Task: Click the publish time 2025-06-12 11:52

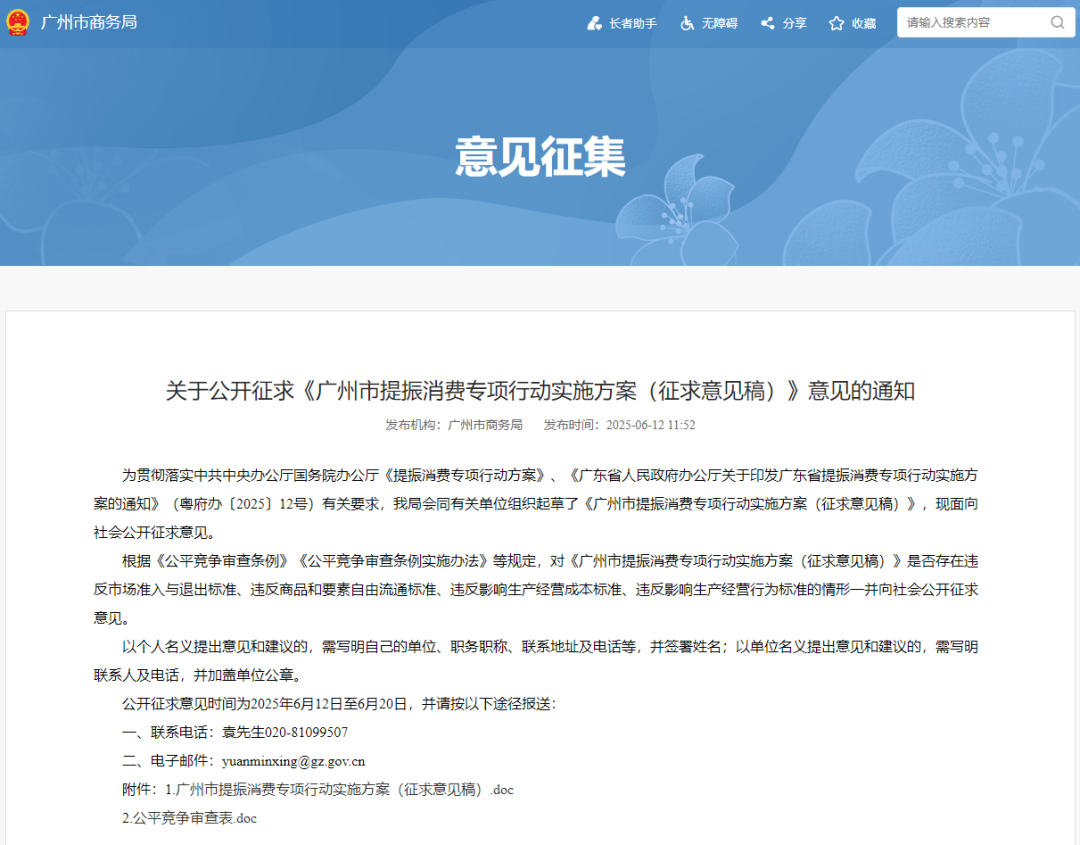Action: pos(619,425)
